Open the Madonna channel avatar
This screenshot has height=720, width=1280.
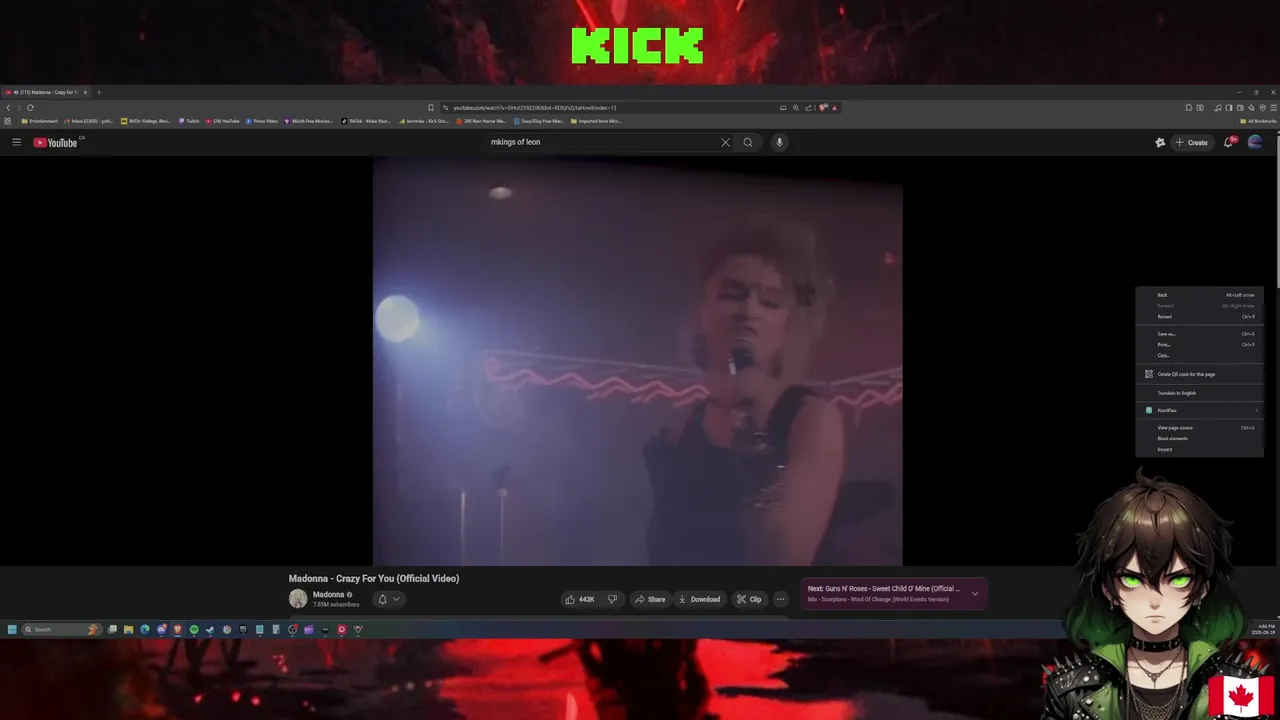point(298,599)
